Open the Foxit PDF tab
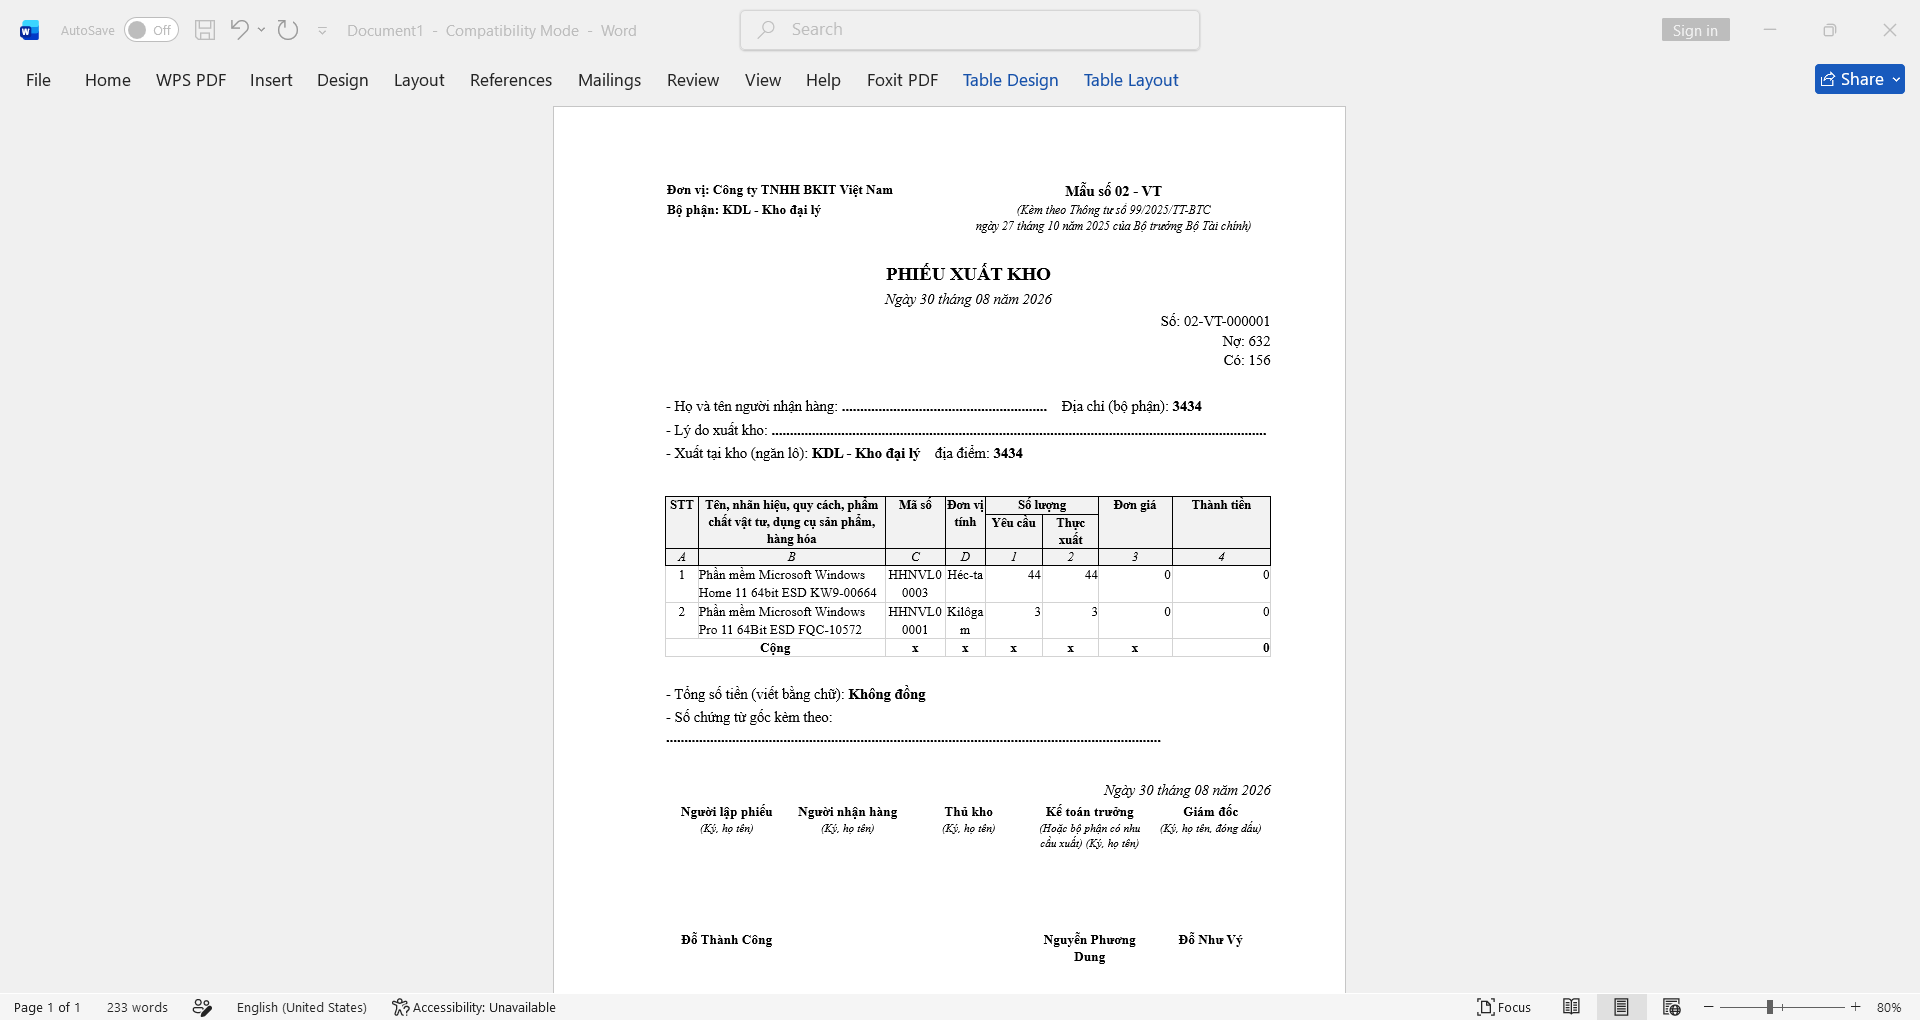Viewport: 1920px width, 1020px height. point(903,80)
